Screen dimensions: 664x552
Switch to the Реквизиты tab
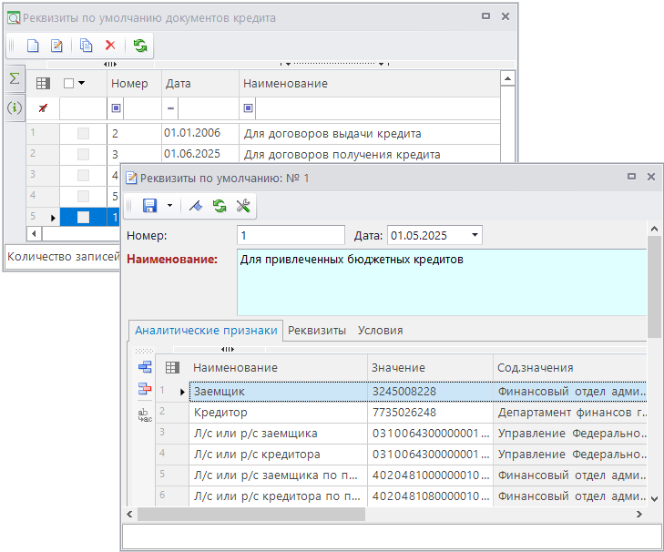point(316,330)
